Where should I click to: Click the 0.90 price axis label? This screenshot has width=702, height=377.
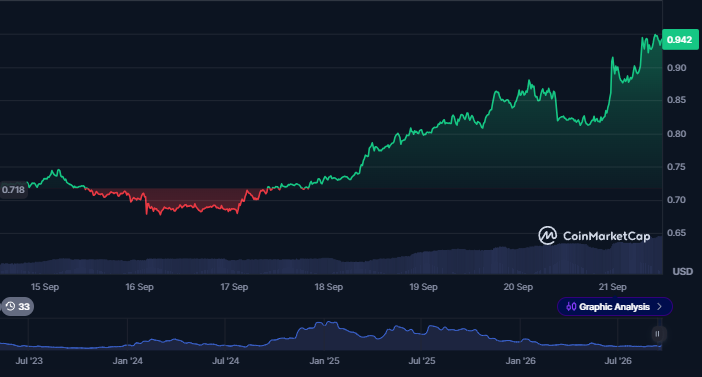[x=676, y=68]
